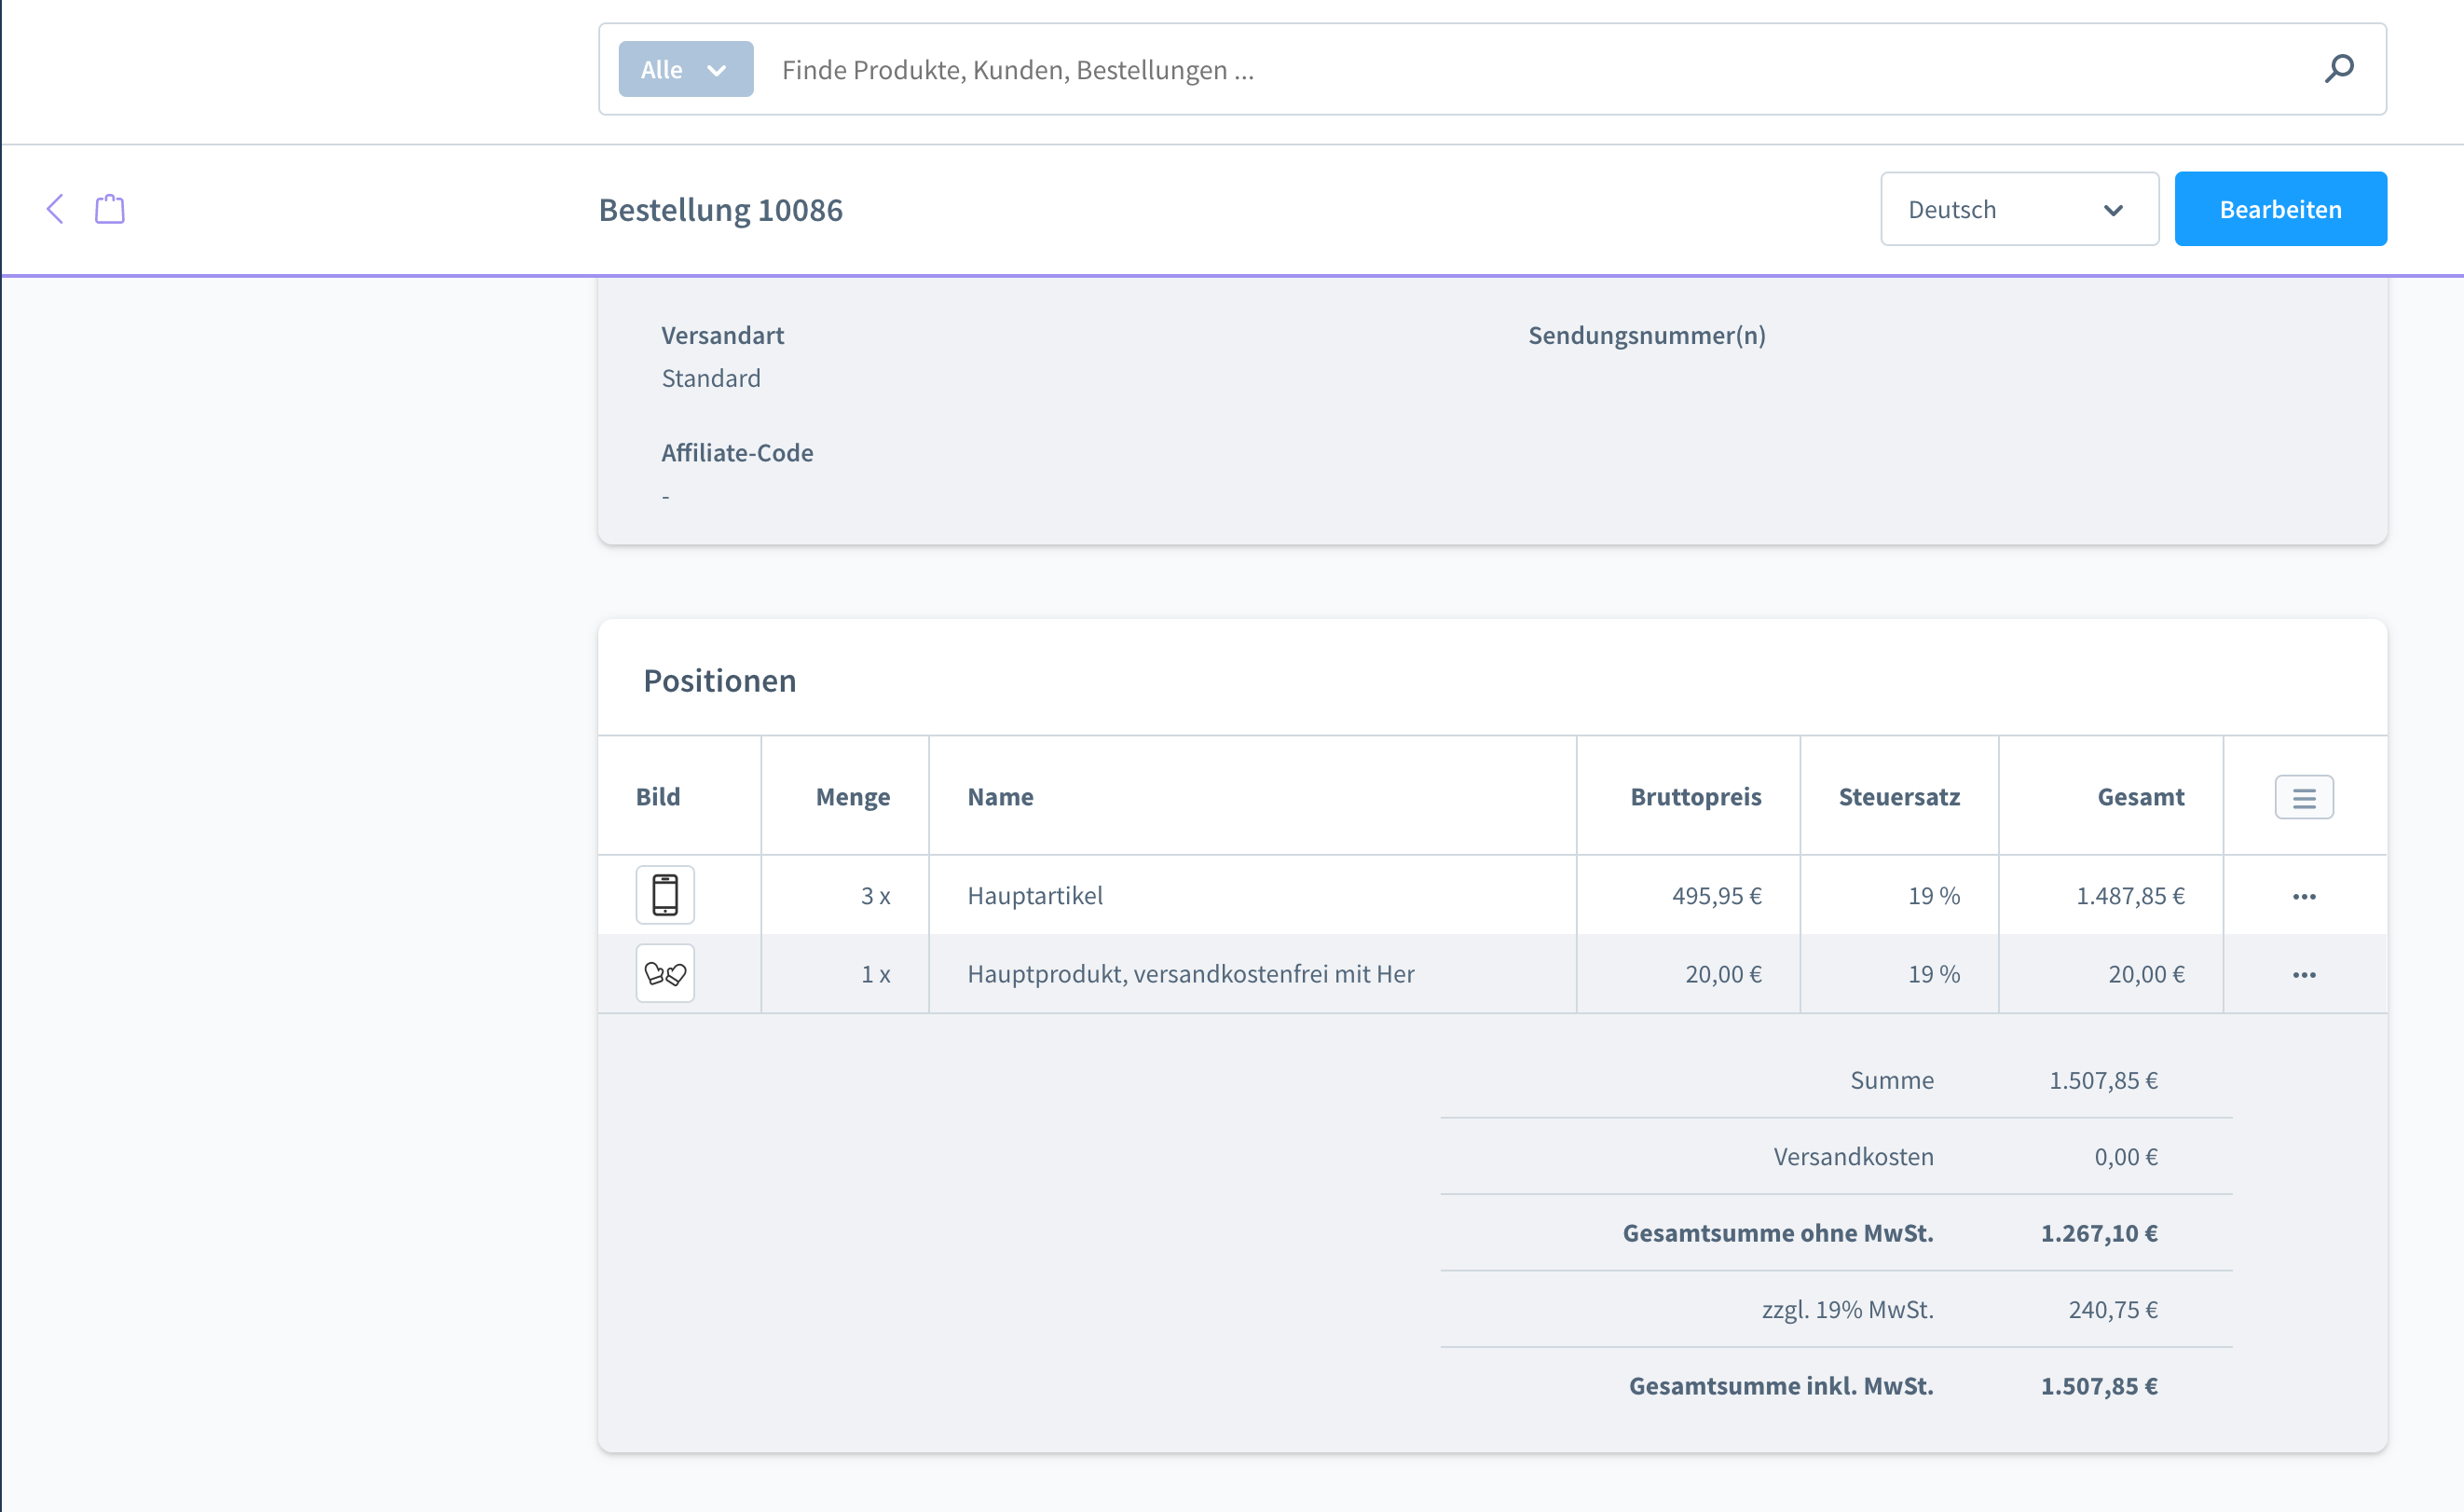This screenshot has width=2464, height=1512.
Task: Open the Alle search filter dropdown
Action: point(686,69)
